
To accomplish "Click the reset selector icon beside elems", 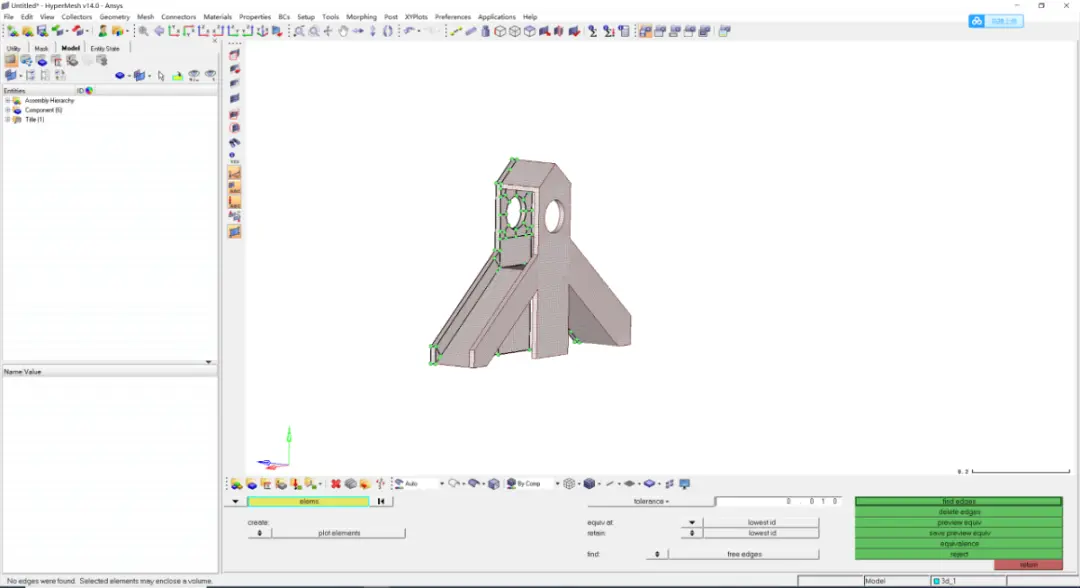I will coord(381,501).
